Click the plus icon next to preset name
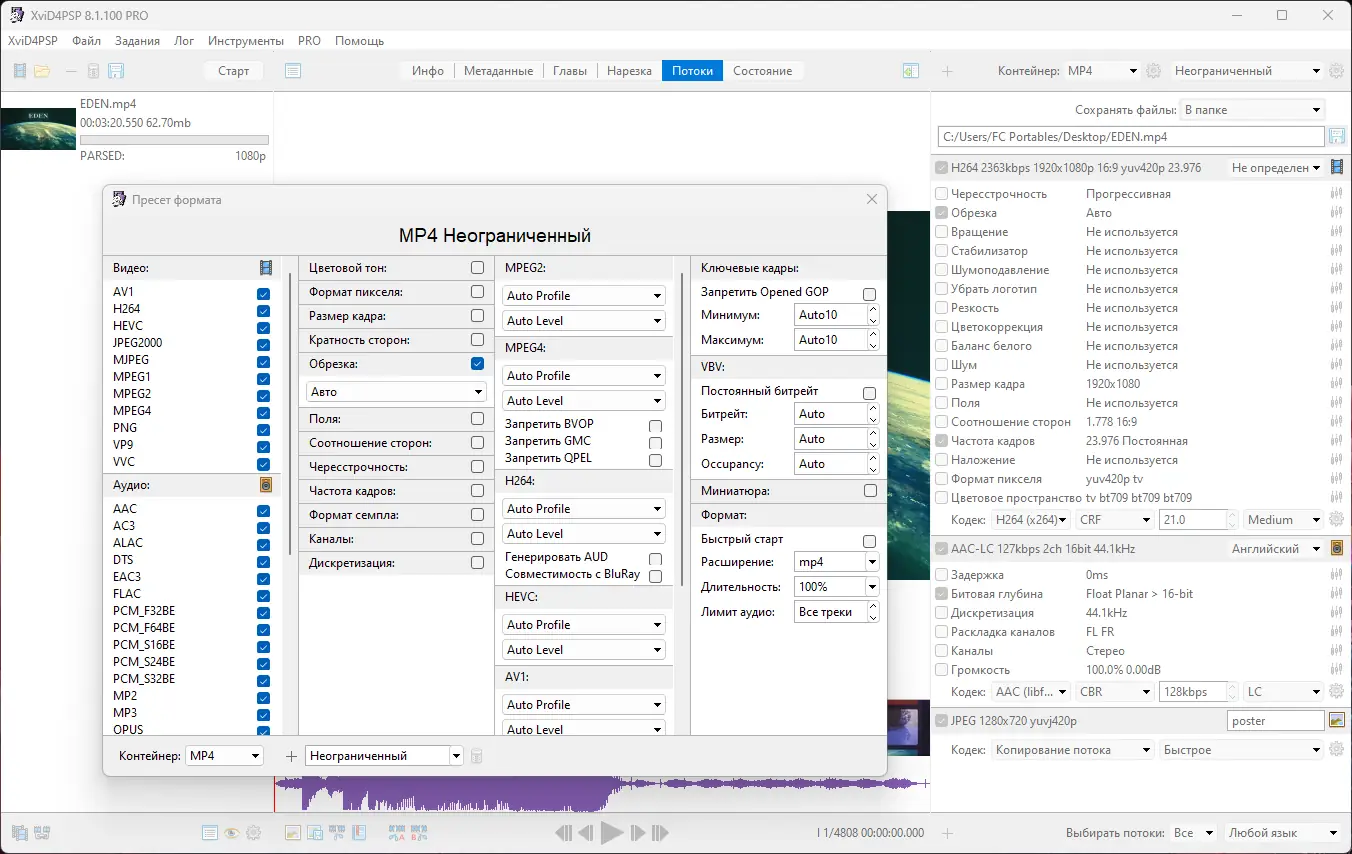Screen dimensions: 1352x854 291,756
